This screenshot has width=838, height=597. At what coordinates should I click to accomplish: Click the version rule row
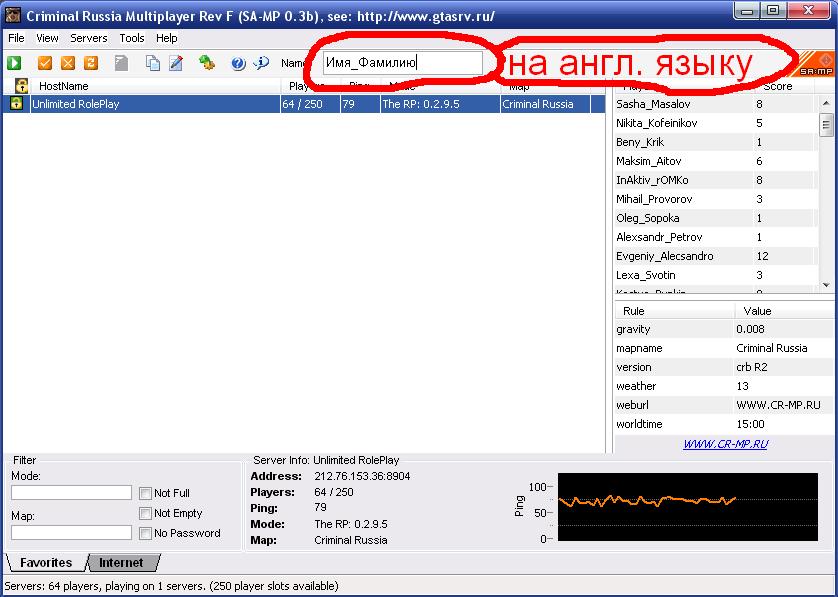tap(723, 367)
